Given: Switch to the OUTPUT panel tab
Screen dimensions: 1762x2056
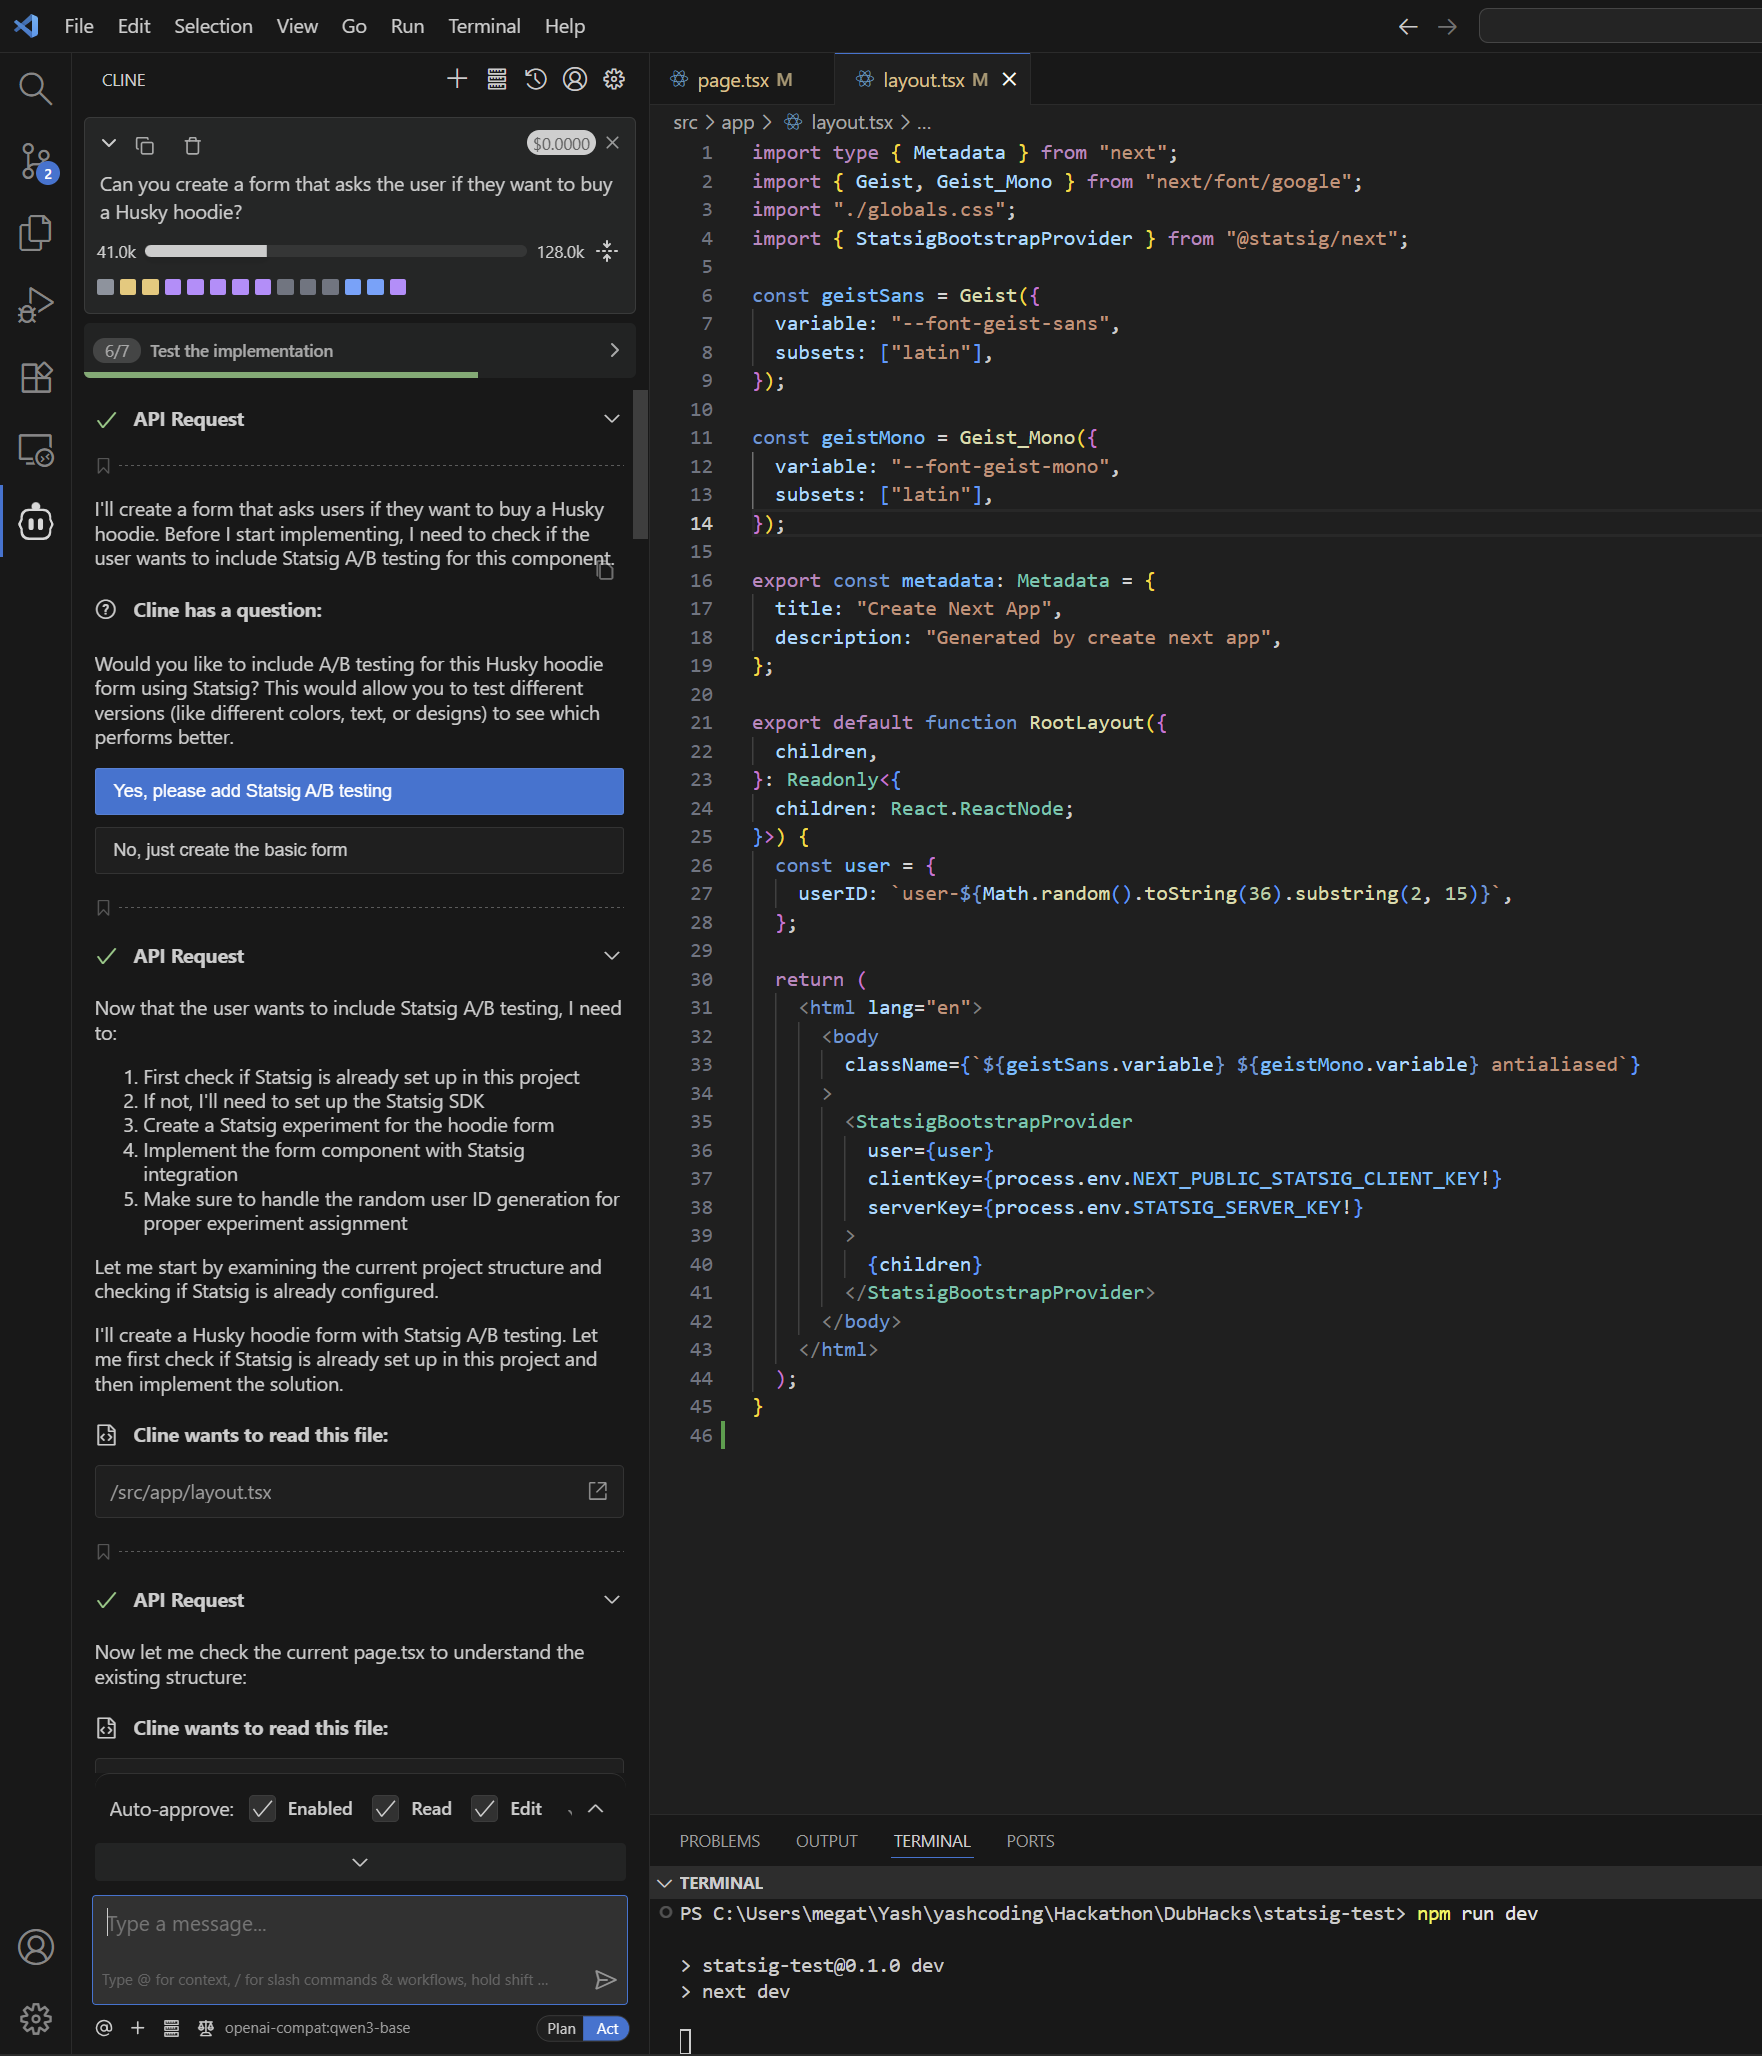Looking at the screenshot, I should (827, 1841).
